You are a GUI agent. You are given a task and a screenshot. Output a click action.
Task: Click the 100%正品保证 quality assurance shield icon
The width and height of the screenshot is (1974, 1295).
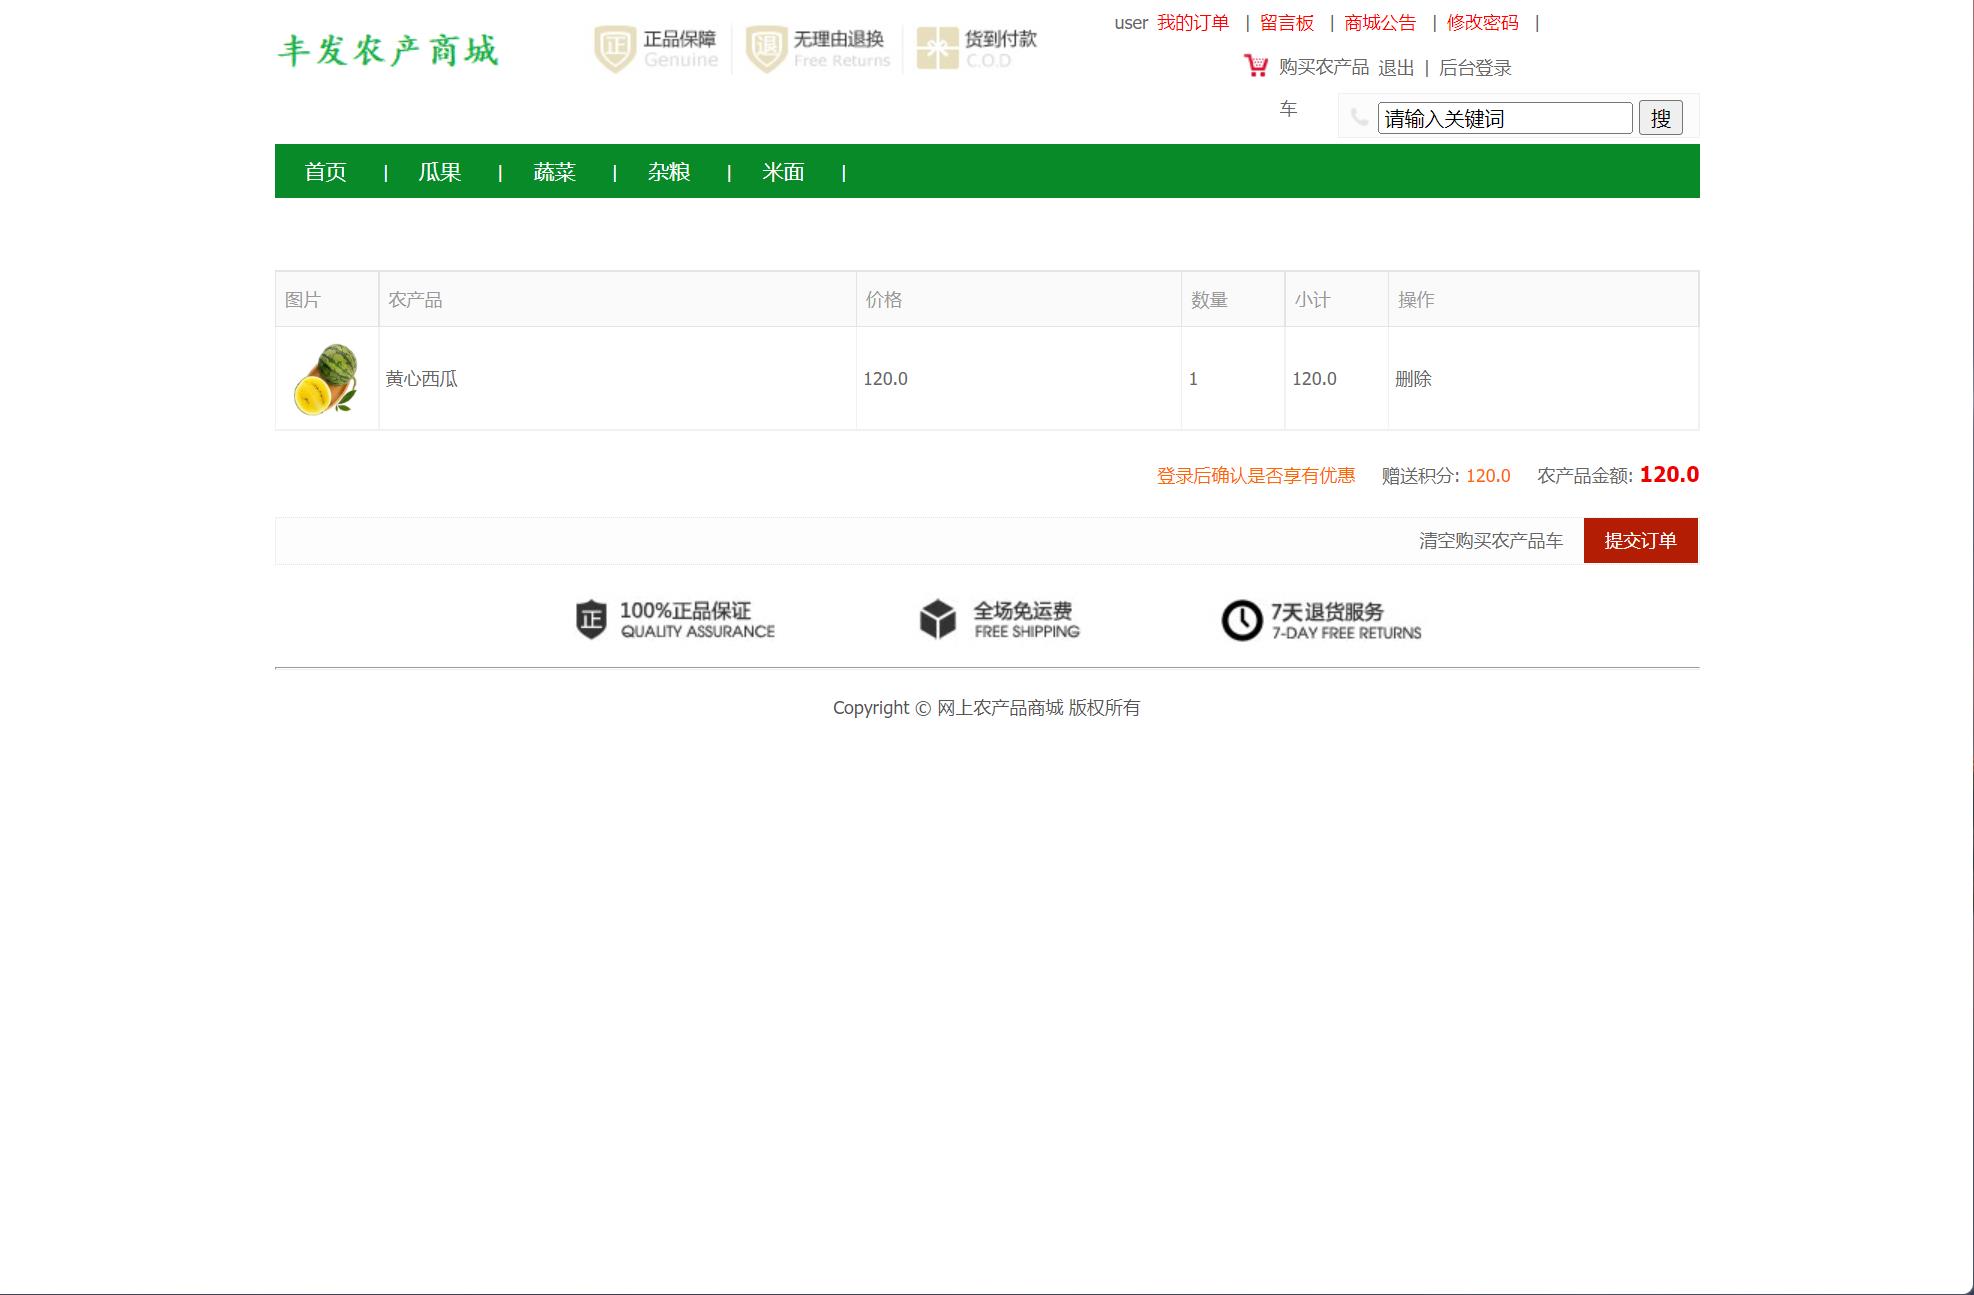tap(588, 620)
